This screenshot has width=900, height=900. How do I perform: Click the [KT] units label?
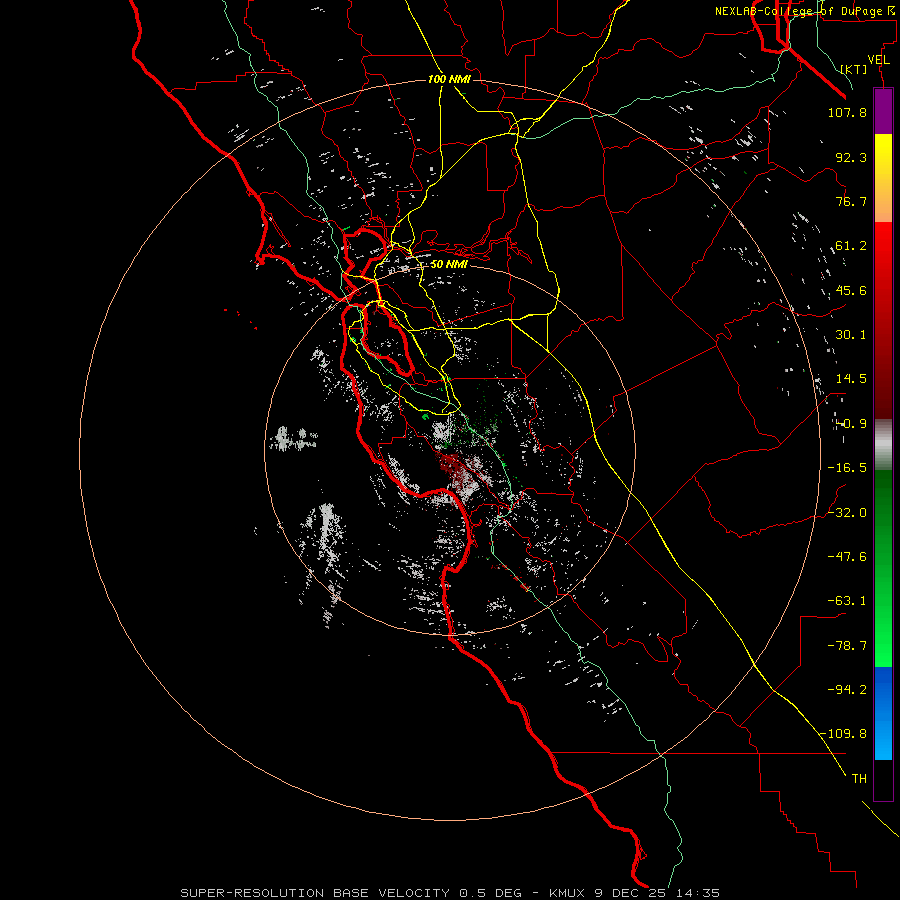click(x=854, y=69)
